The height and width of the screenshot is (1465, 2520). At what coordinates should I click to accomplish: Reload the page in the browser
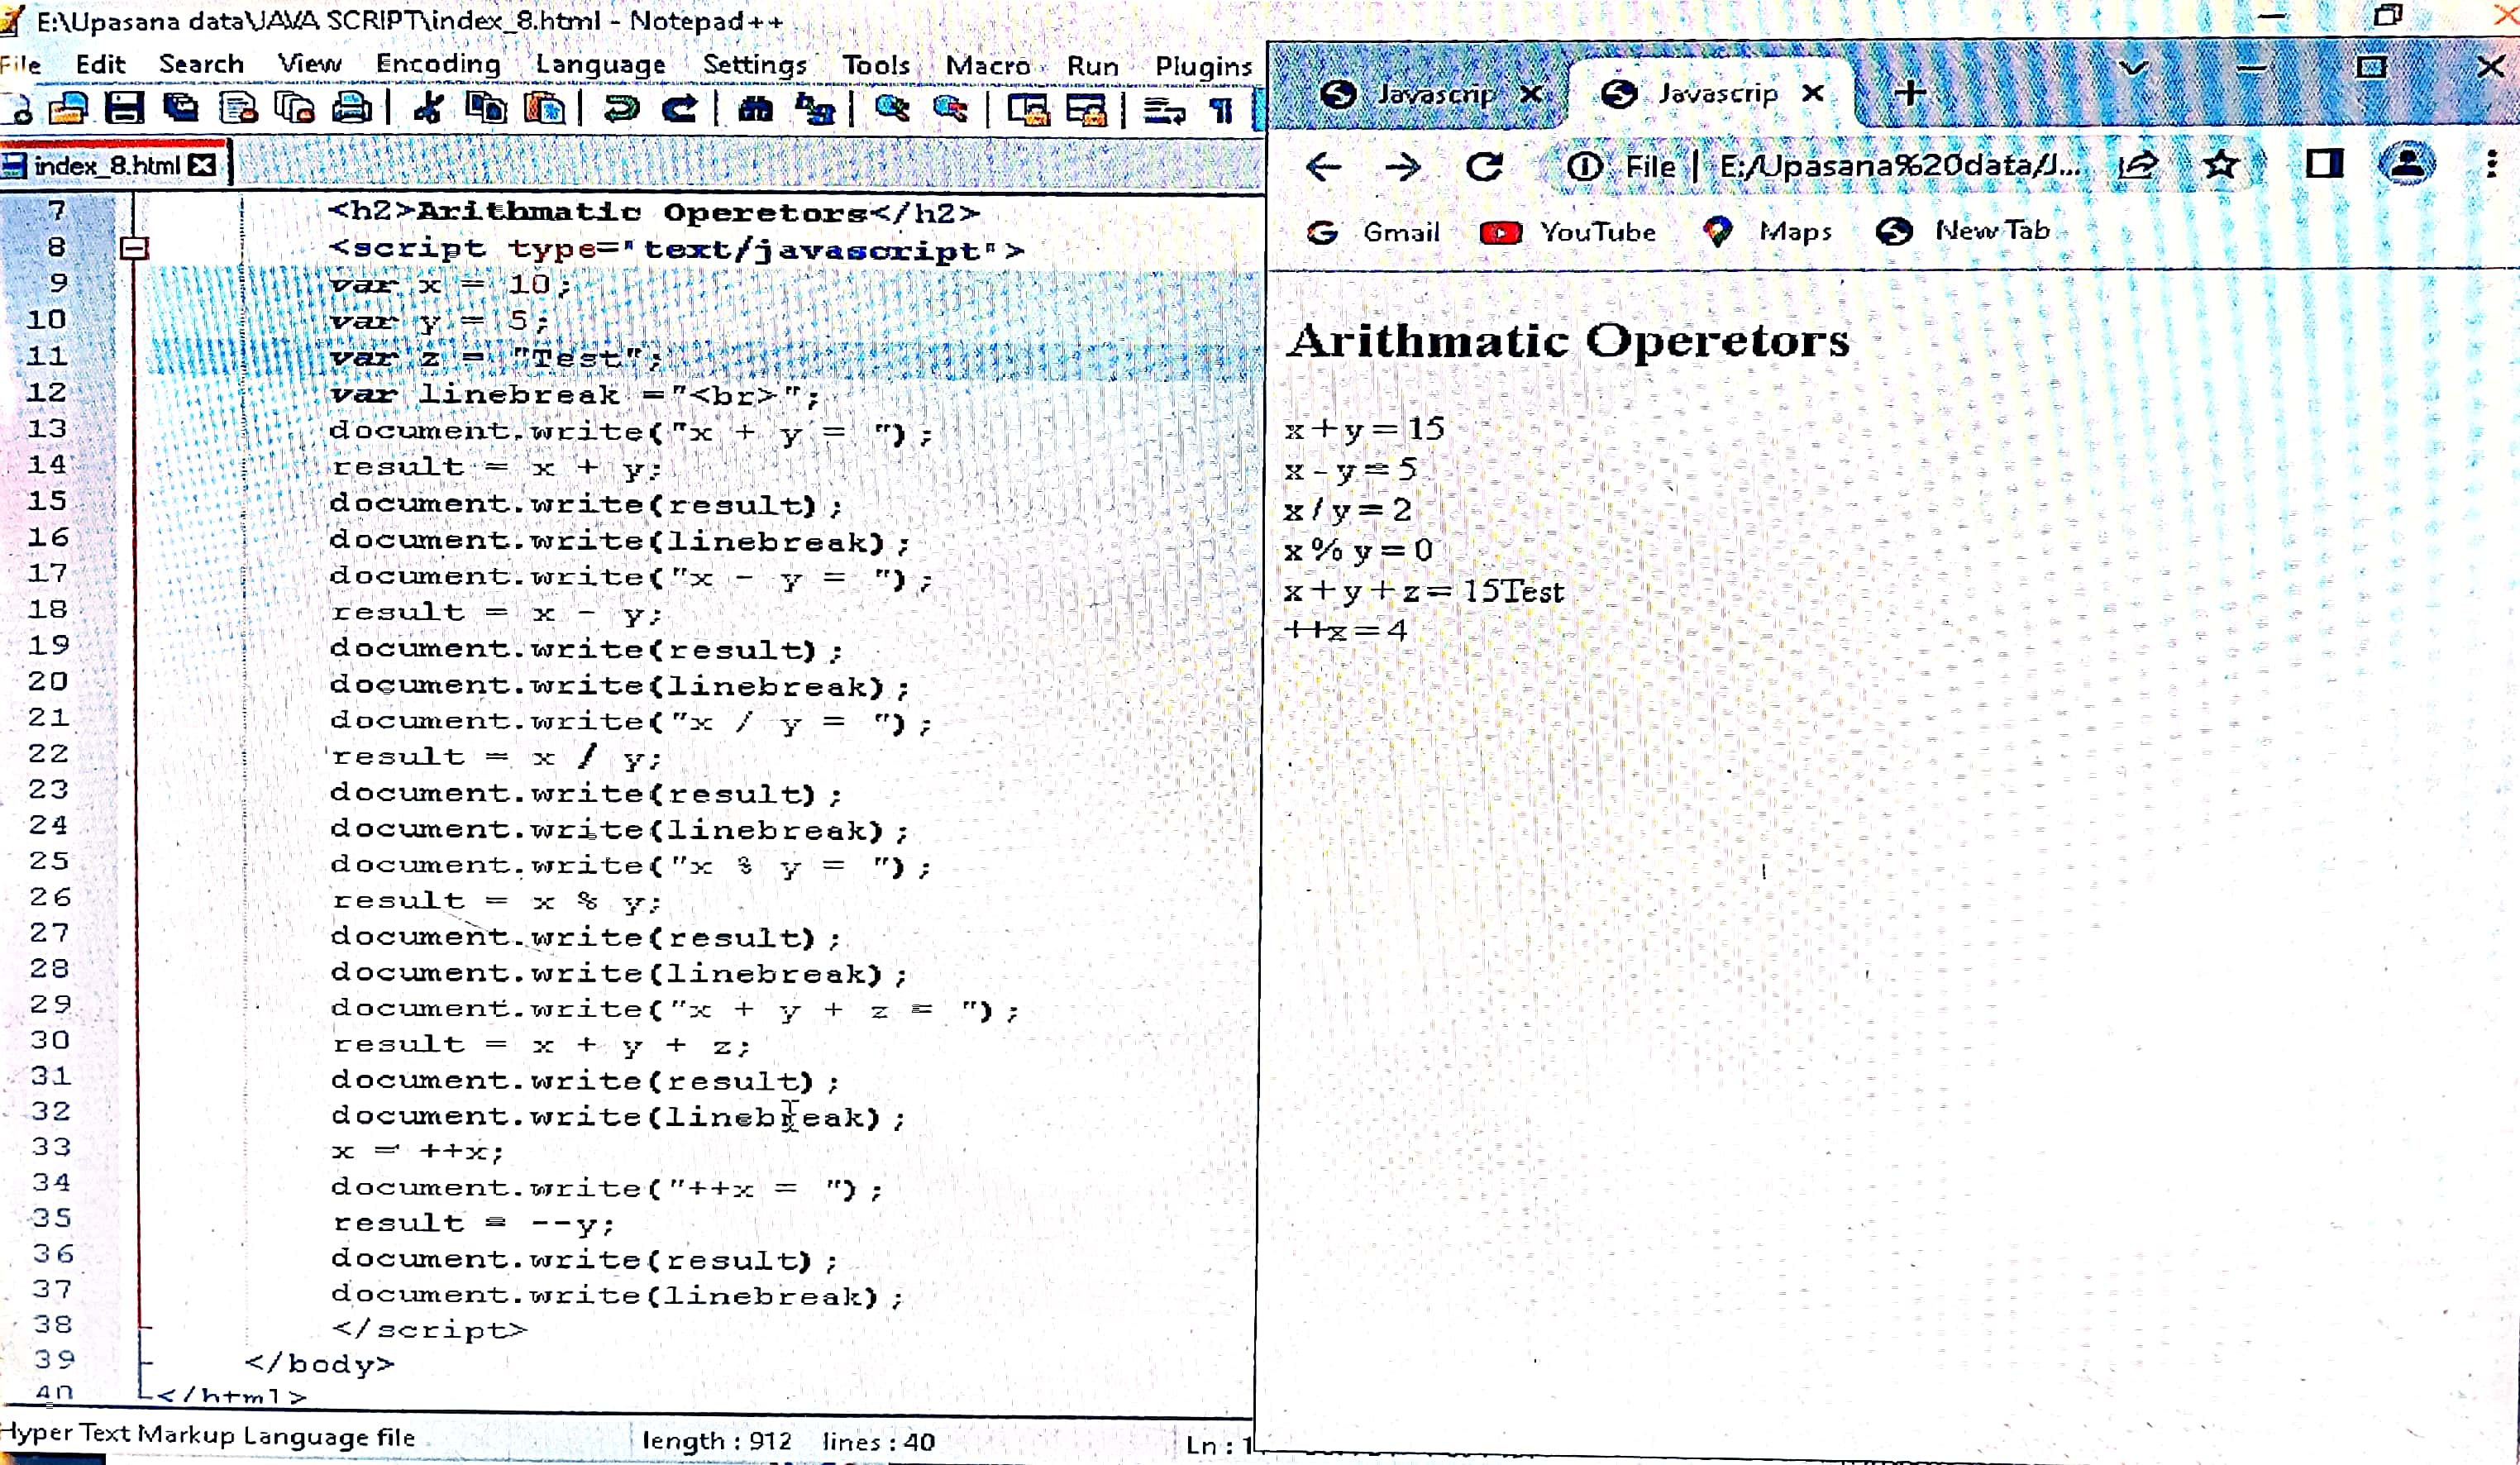click(1484, 167)
